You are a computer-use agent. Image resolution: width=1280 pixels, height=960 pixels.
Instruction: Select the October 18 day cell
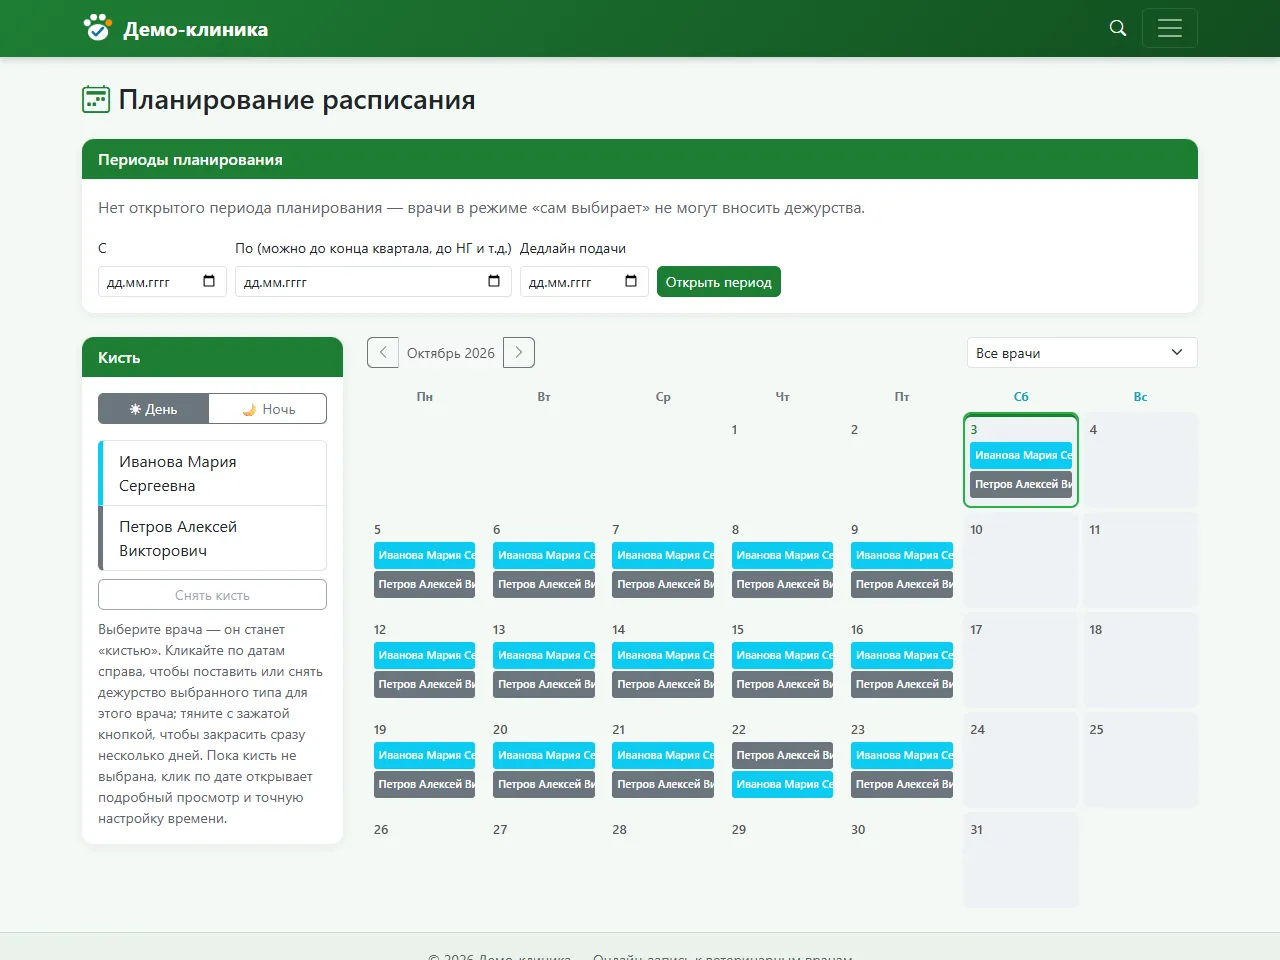pyautogui.click(x=1140, y=660)
